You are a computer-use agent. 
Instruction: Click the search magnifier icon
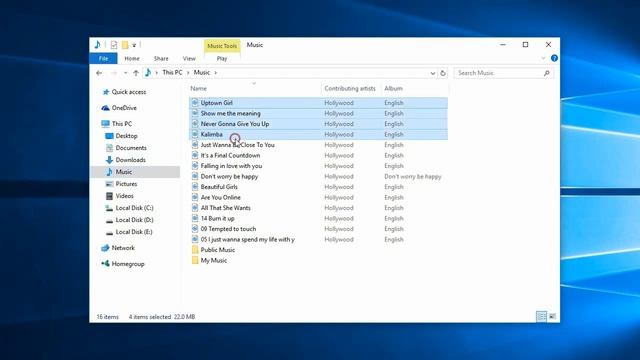547,73
